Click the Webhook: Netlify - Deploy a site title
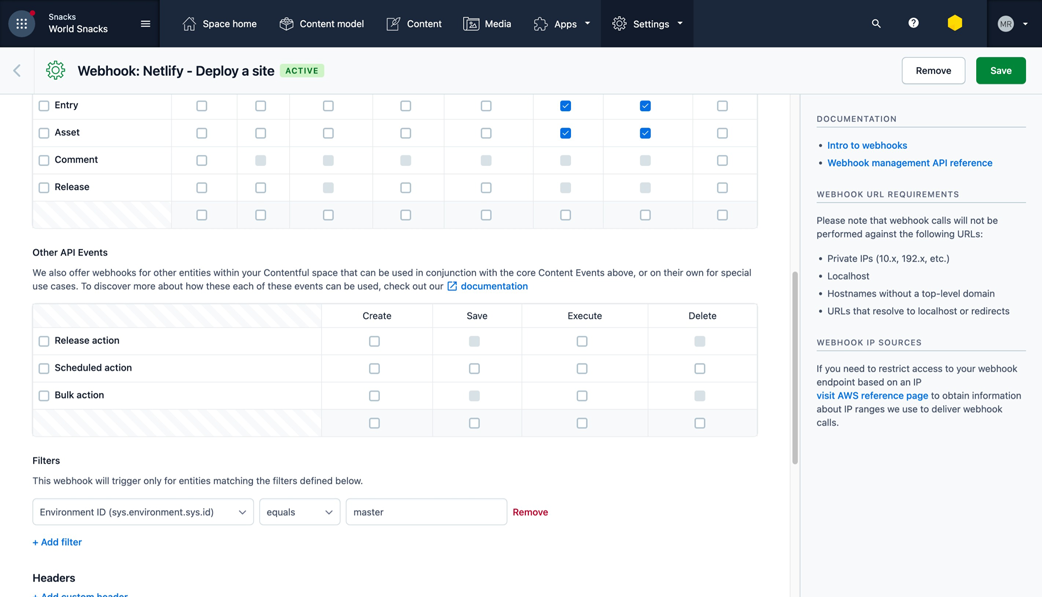 [176, 71]
